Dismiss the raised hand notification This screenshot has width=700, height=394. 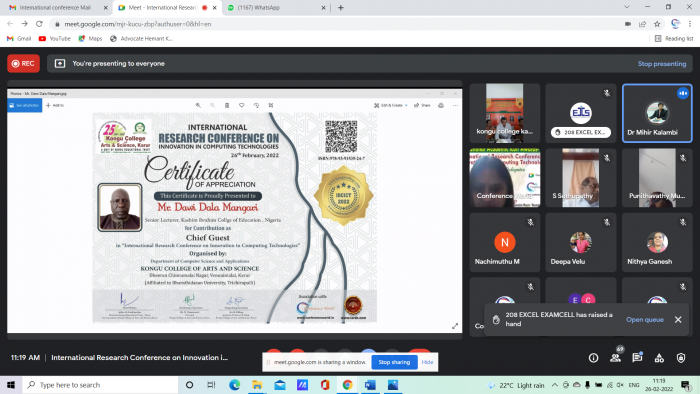point(678,319)
